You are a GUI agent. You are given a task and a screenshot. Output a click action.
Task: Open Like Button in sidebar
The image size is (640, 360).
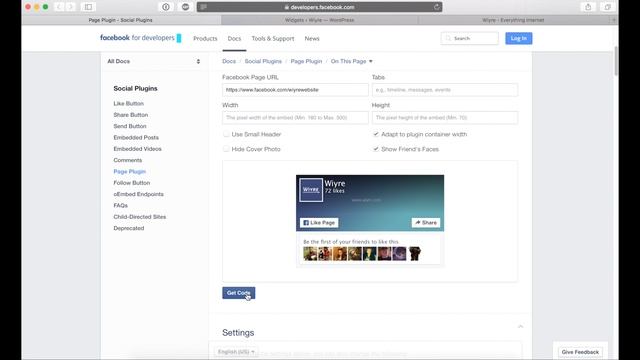pos(129,104)
